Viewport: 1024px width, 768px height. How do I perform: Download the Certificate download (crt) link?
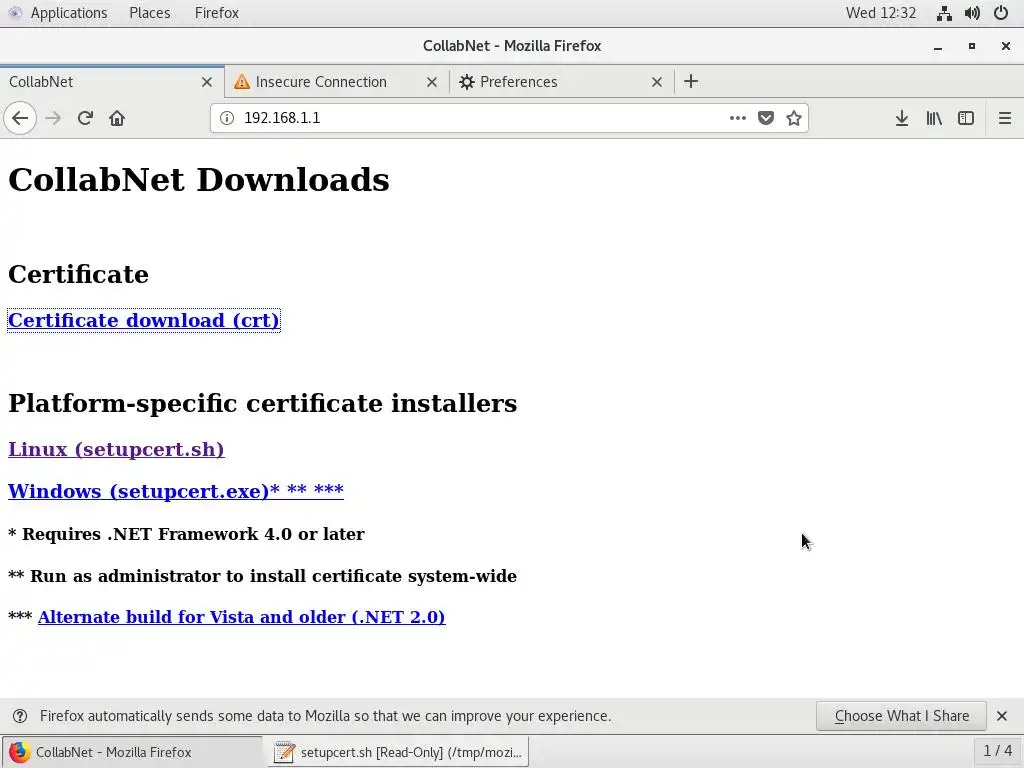(144, 321)
